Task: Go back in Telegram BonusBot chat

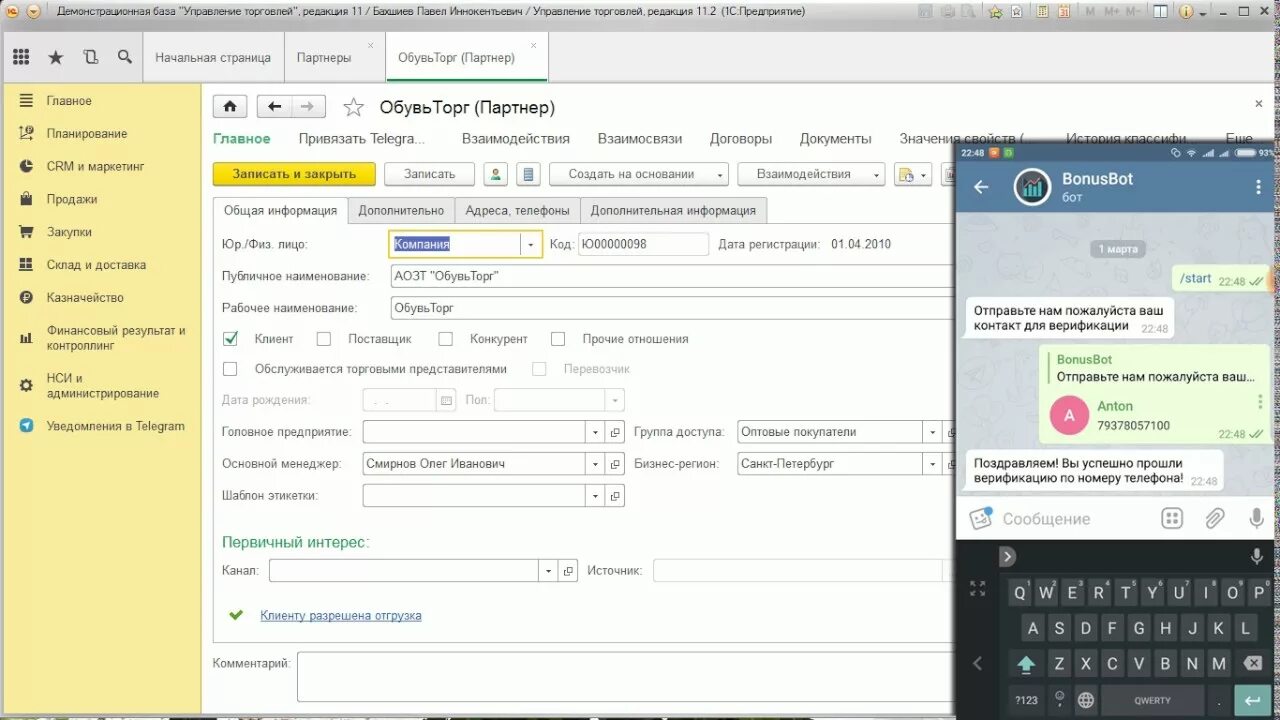Action: [x=981, y=187]
